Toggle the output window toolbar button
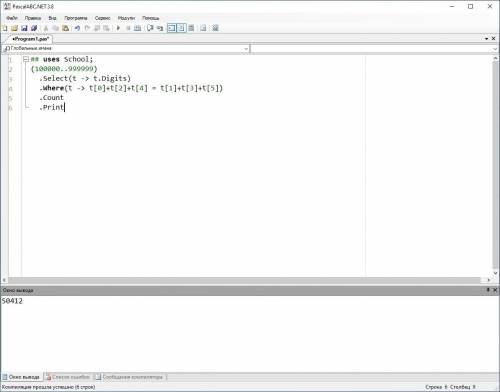500x392 pixels. click(172, 28)
